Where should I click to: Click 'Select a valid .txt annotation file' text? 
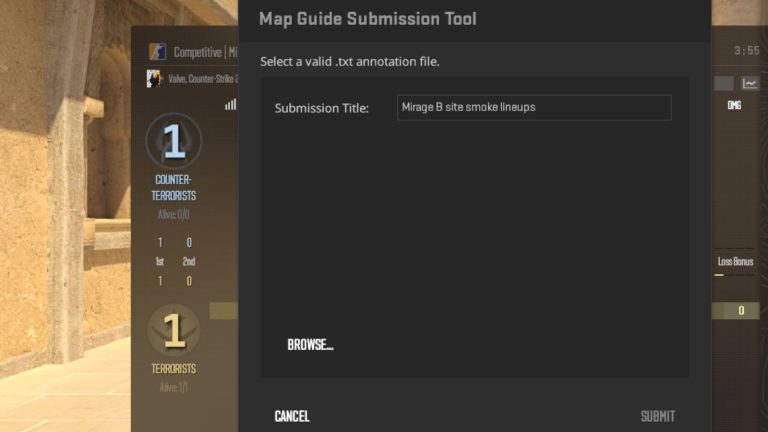tap(350, 62)
